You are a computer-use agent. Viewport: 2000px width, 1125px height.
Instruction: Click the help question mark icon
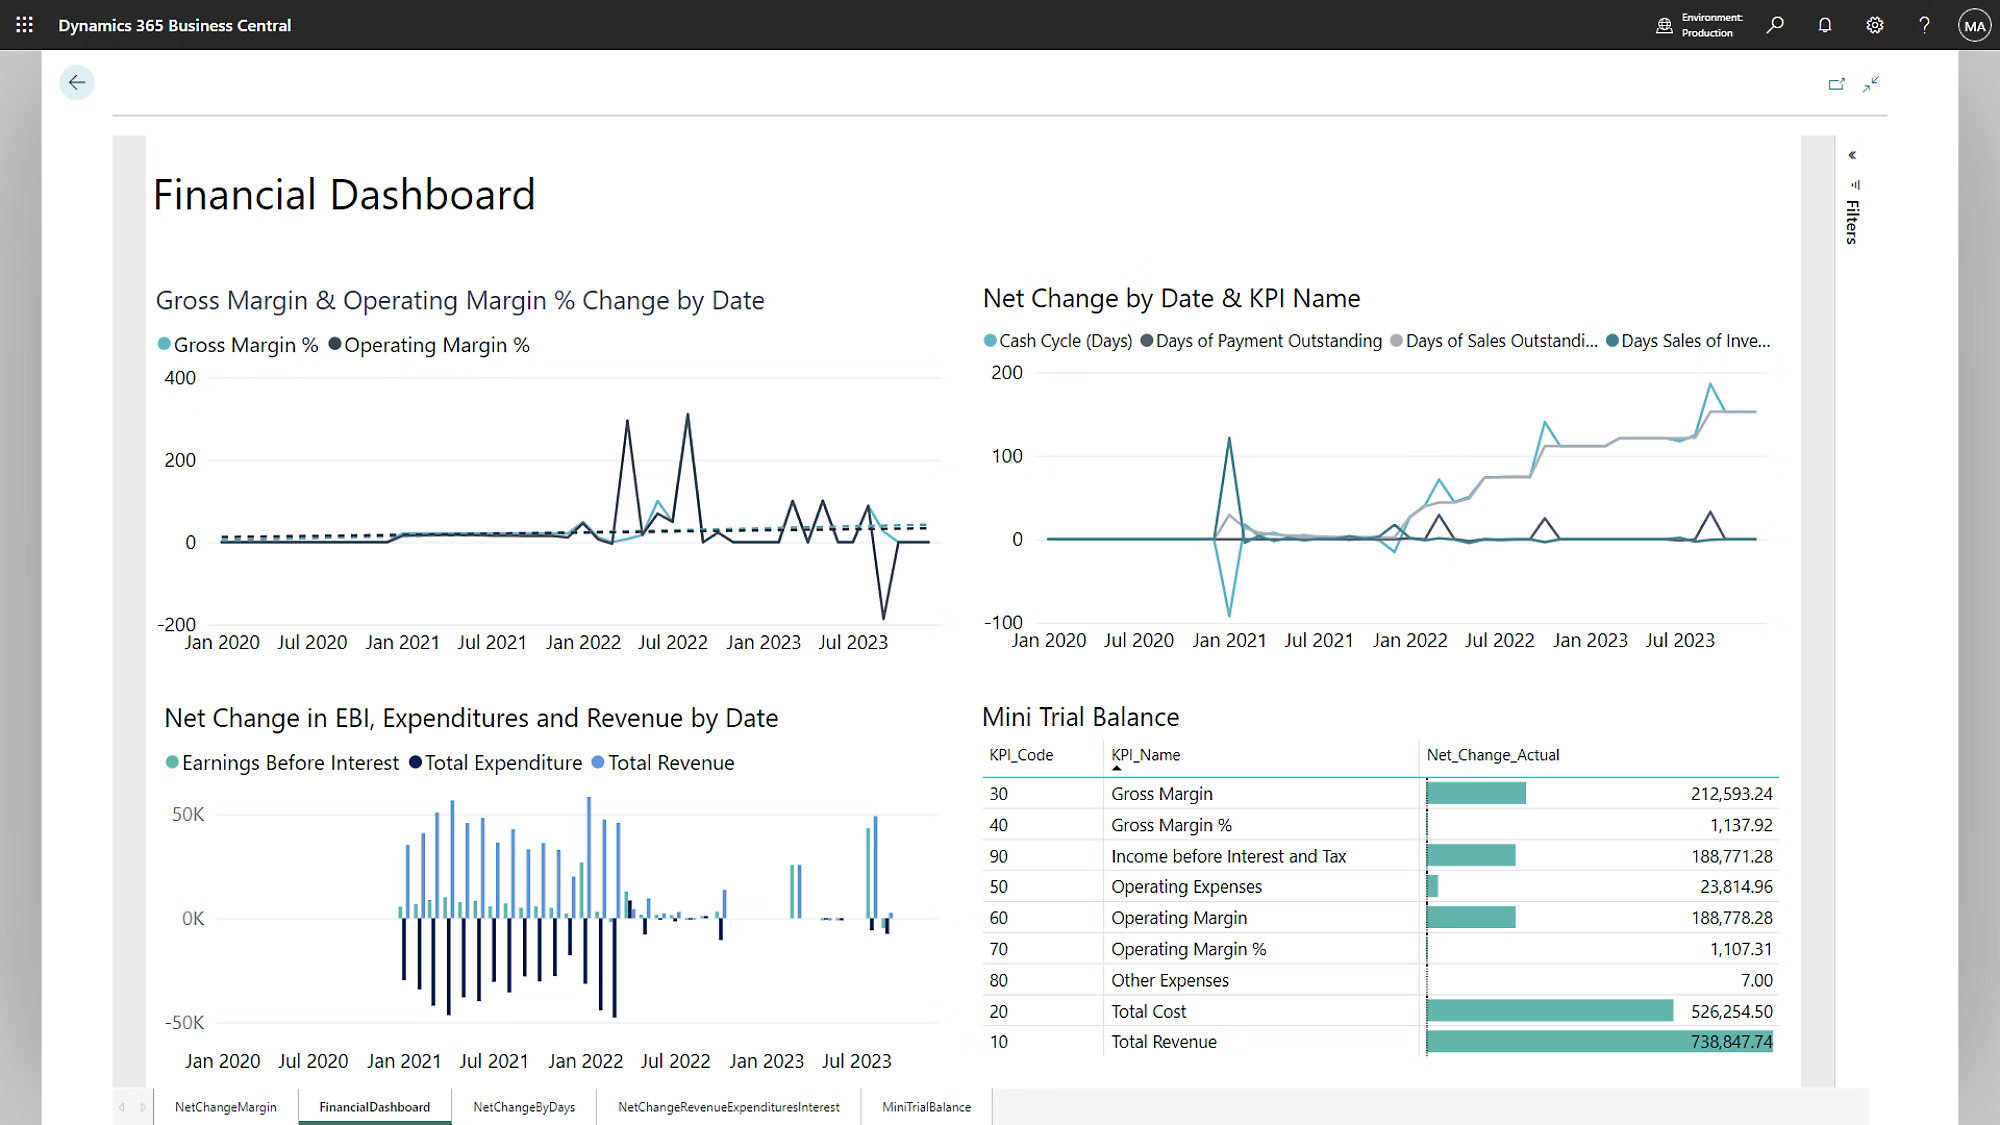click(1924, 25)
